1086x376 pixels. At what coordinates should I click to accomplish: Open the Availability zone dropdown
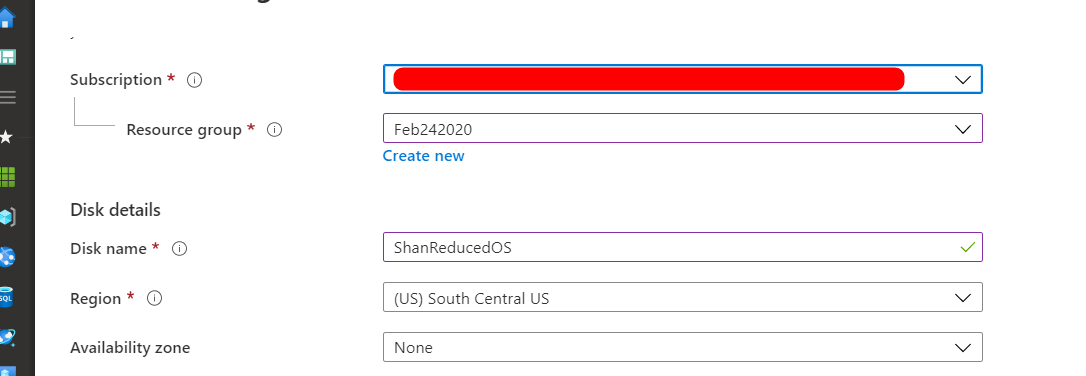pyautogui.click(x=682, y=347)
